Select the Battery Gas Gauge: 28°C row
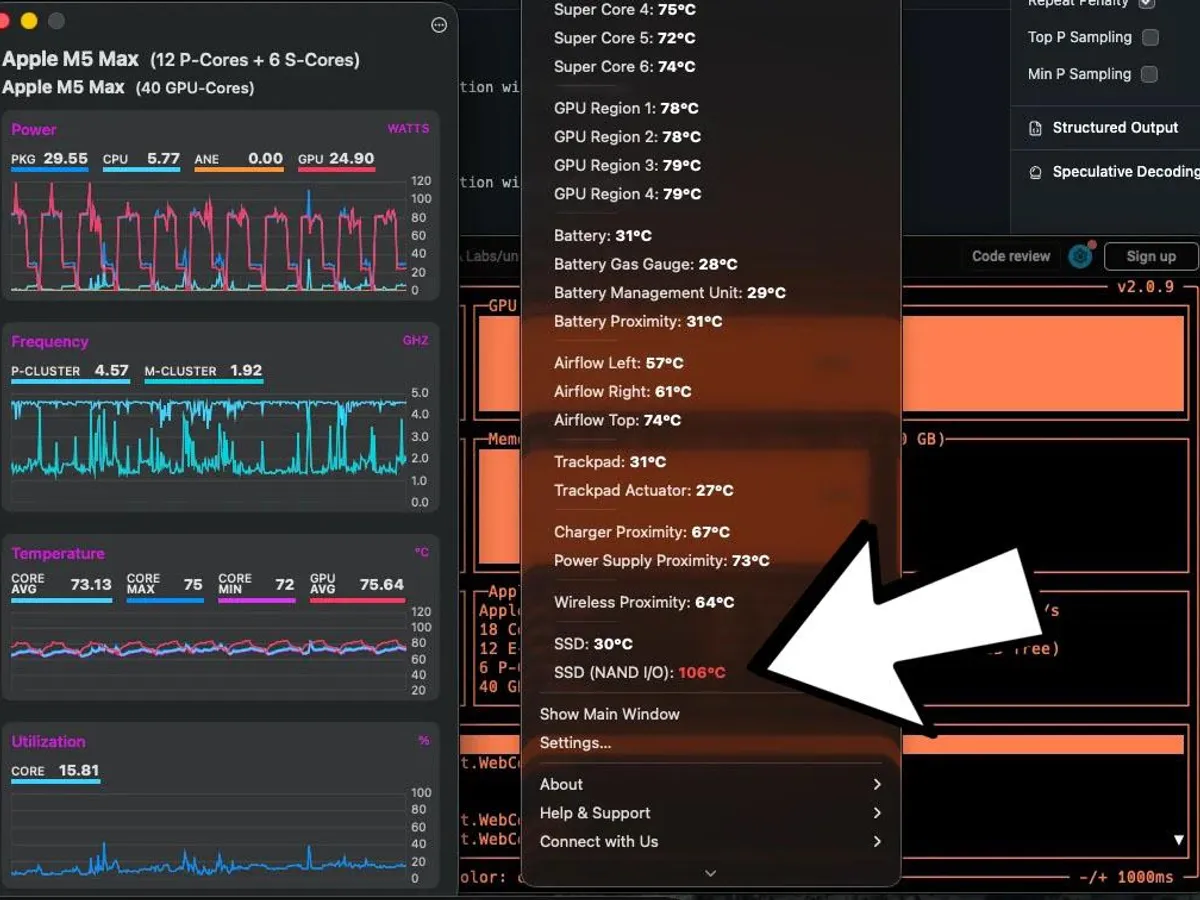Viewport: 1200px width, 900px height. (x=646, y=265)
